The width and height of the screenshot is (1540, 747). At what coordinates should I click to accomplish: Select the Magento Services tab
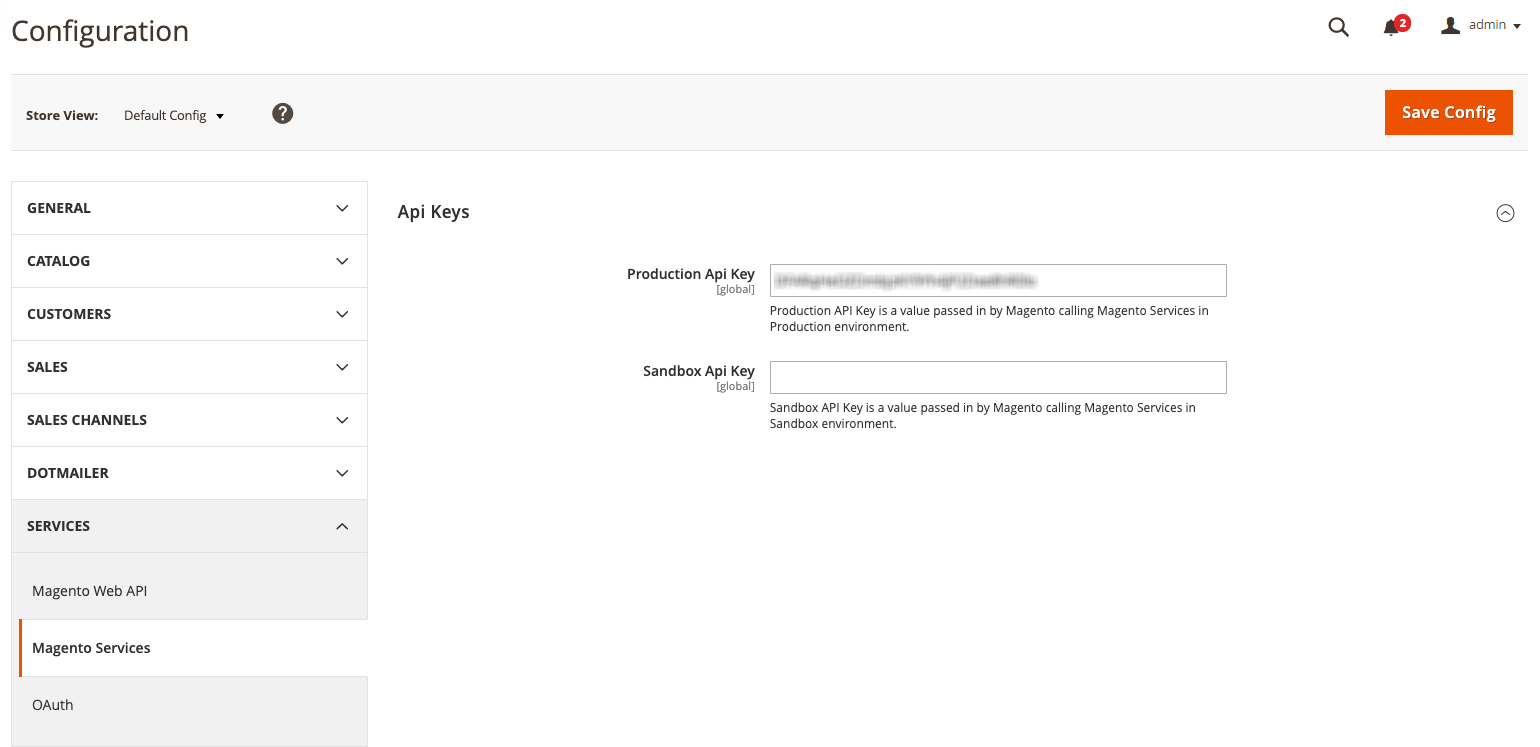[x=92, y=648]
